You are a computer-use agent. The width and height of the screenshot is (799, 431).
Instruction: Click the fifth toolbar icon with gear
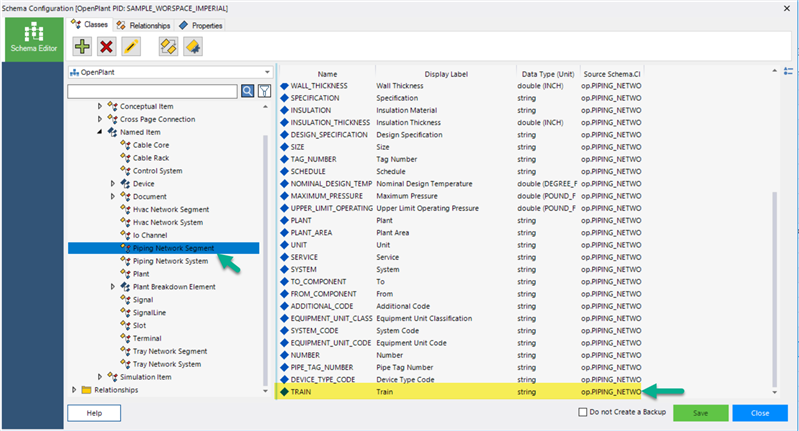point(193,47)
